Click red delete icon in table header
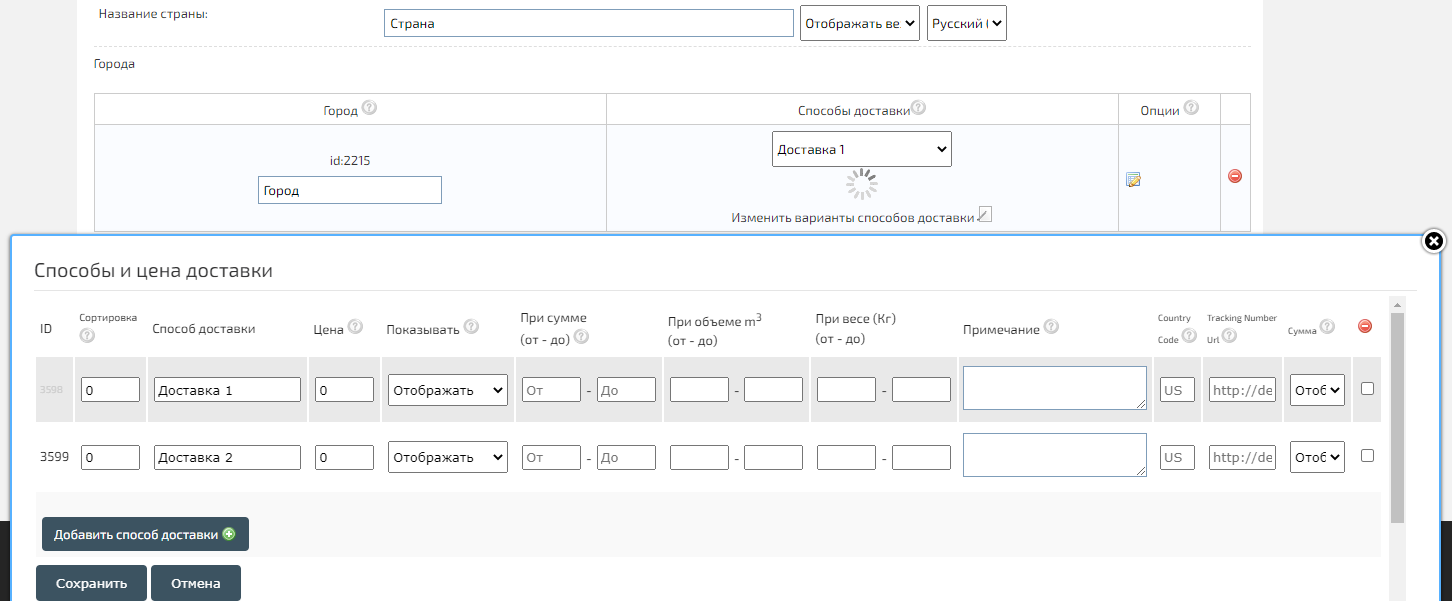1452x601 pixels. click(x=1365, y=326)
